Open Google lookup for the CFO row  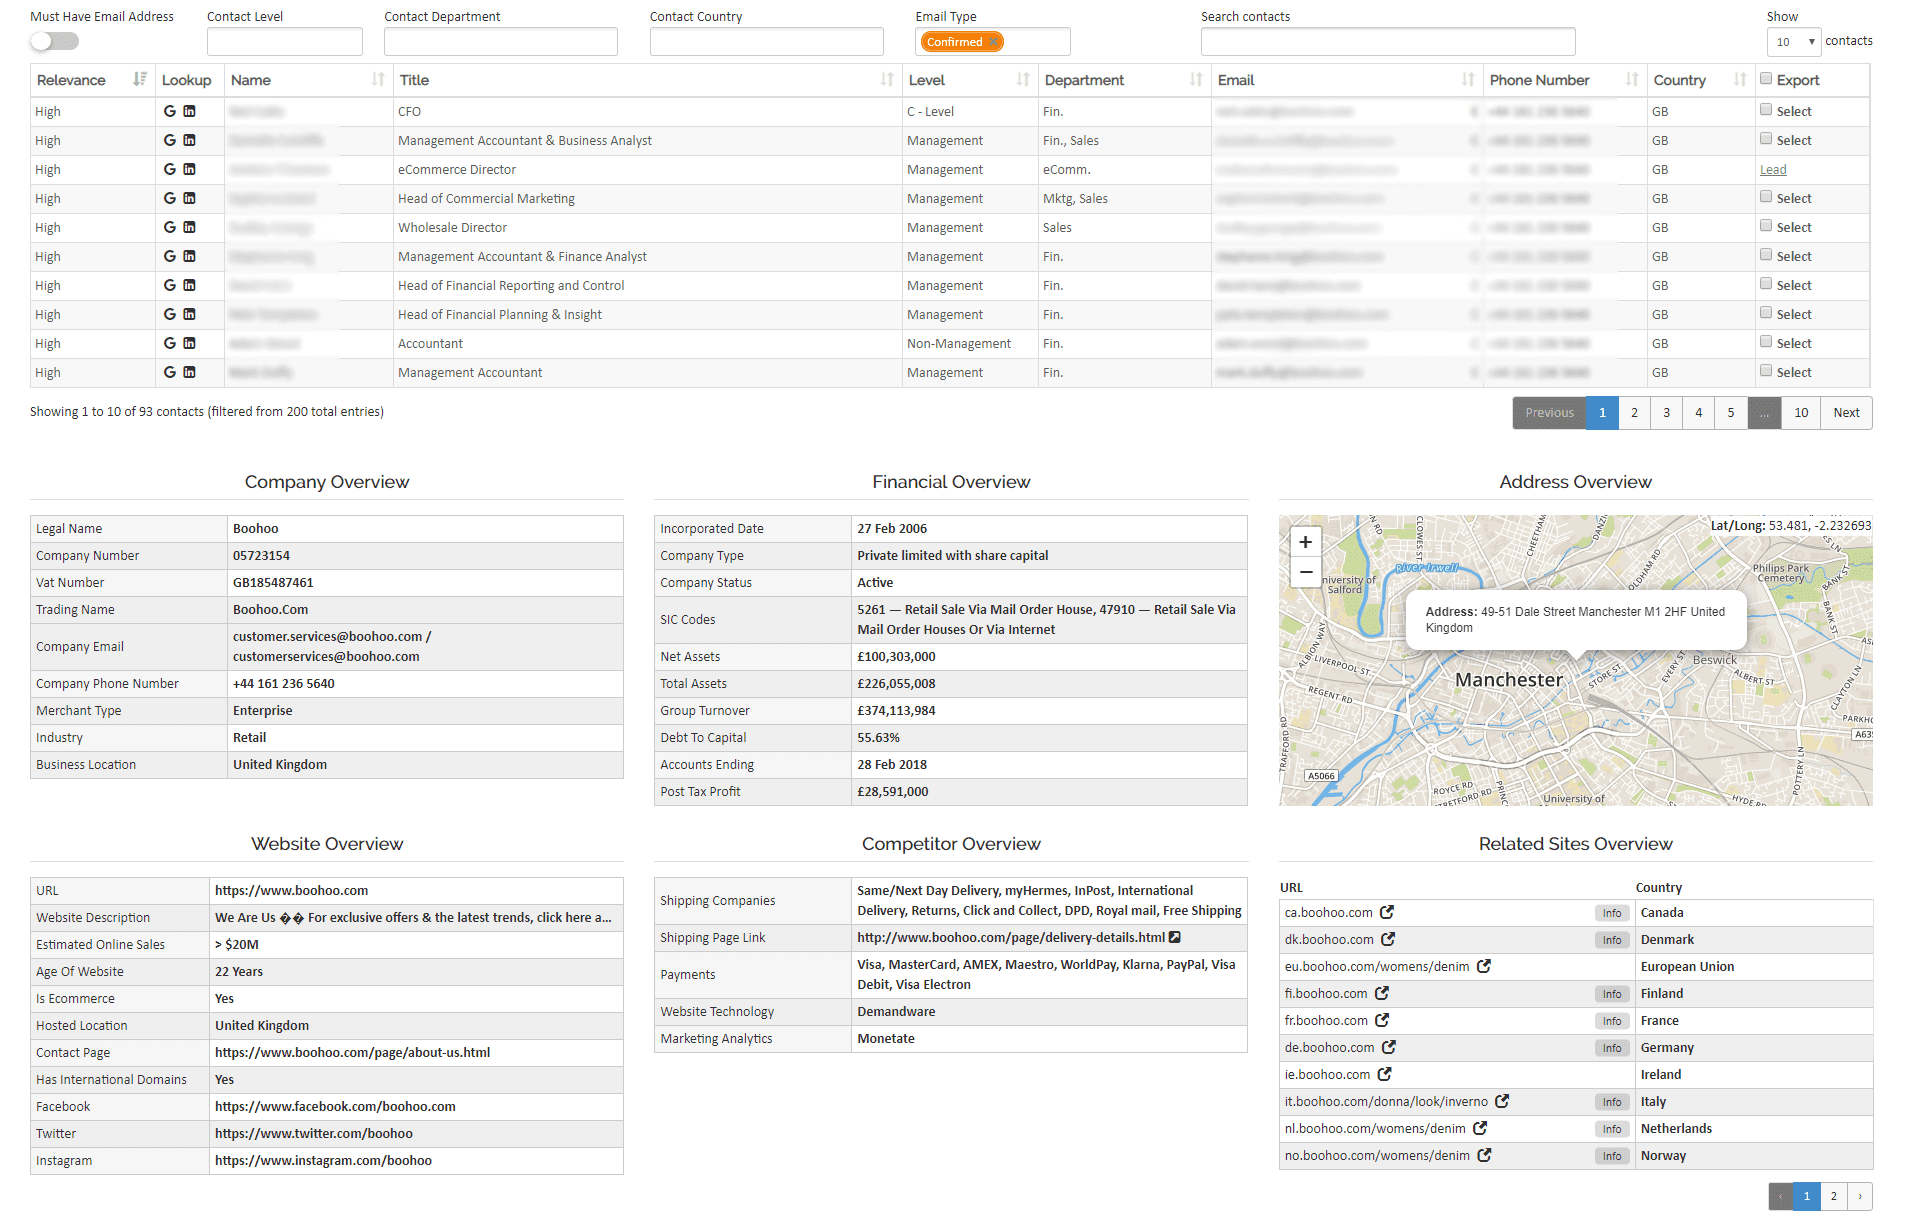170,112
